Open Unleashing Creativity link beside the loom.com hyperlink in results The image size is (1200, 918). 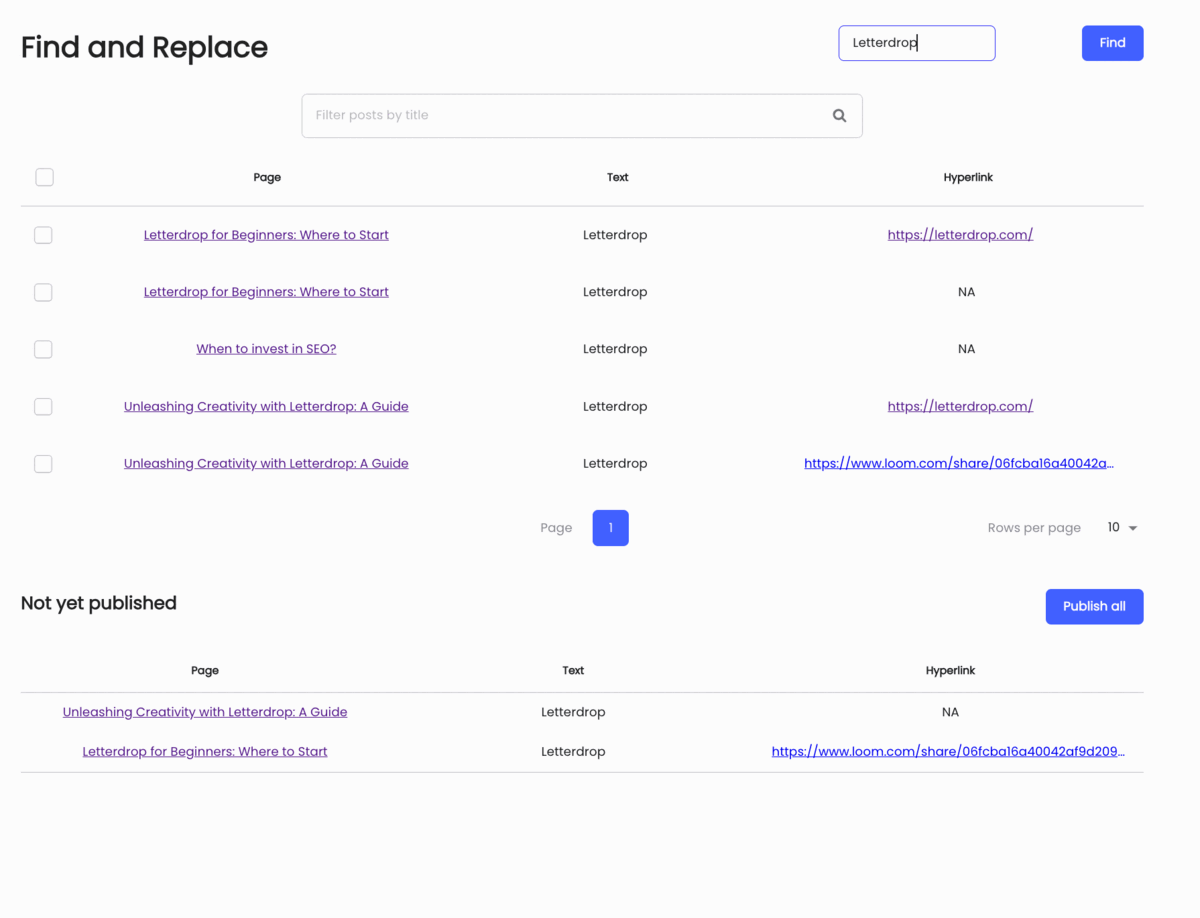click(x=266, y=463)
